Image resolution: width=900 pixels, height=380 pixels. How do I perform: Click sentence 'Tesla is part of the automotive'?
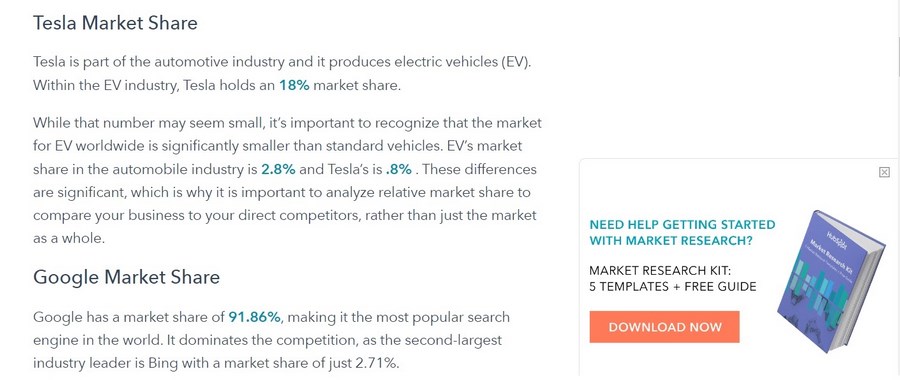tap(282, 62)
